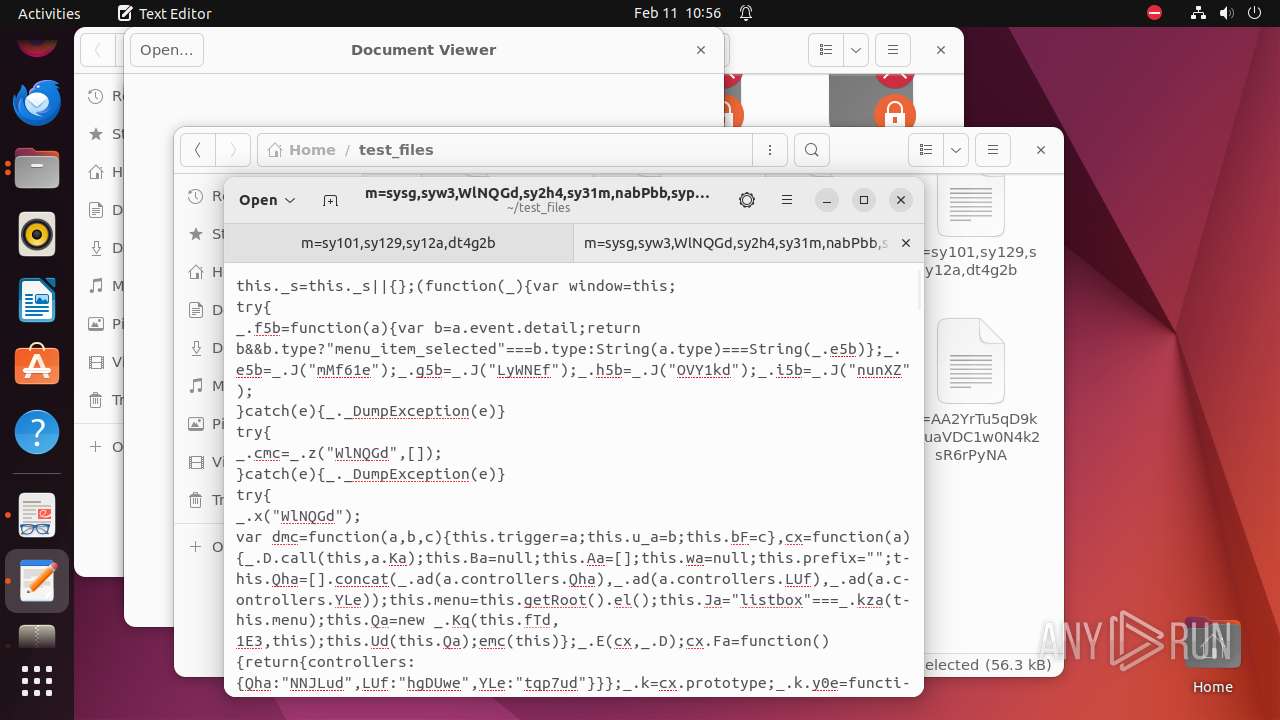Launch Rhythmbox from the dock

pyautogui.click(x=37, y=235)
